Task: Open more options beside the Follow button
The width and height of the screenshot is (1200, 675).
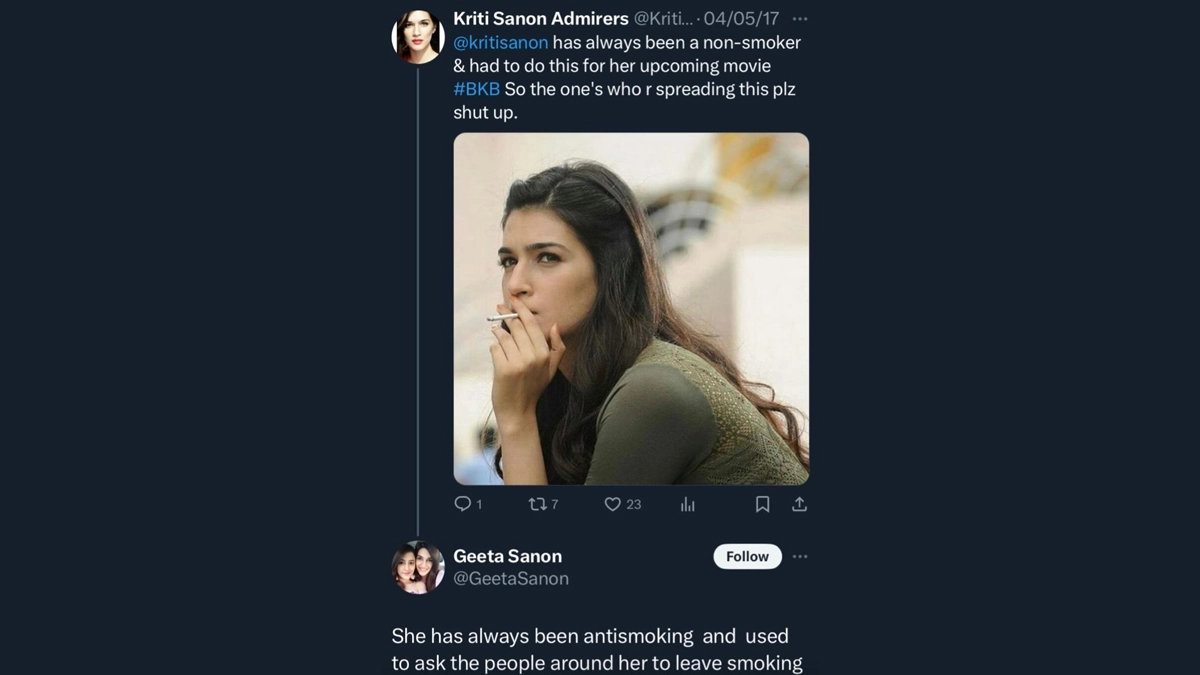Action: [799, 556]
